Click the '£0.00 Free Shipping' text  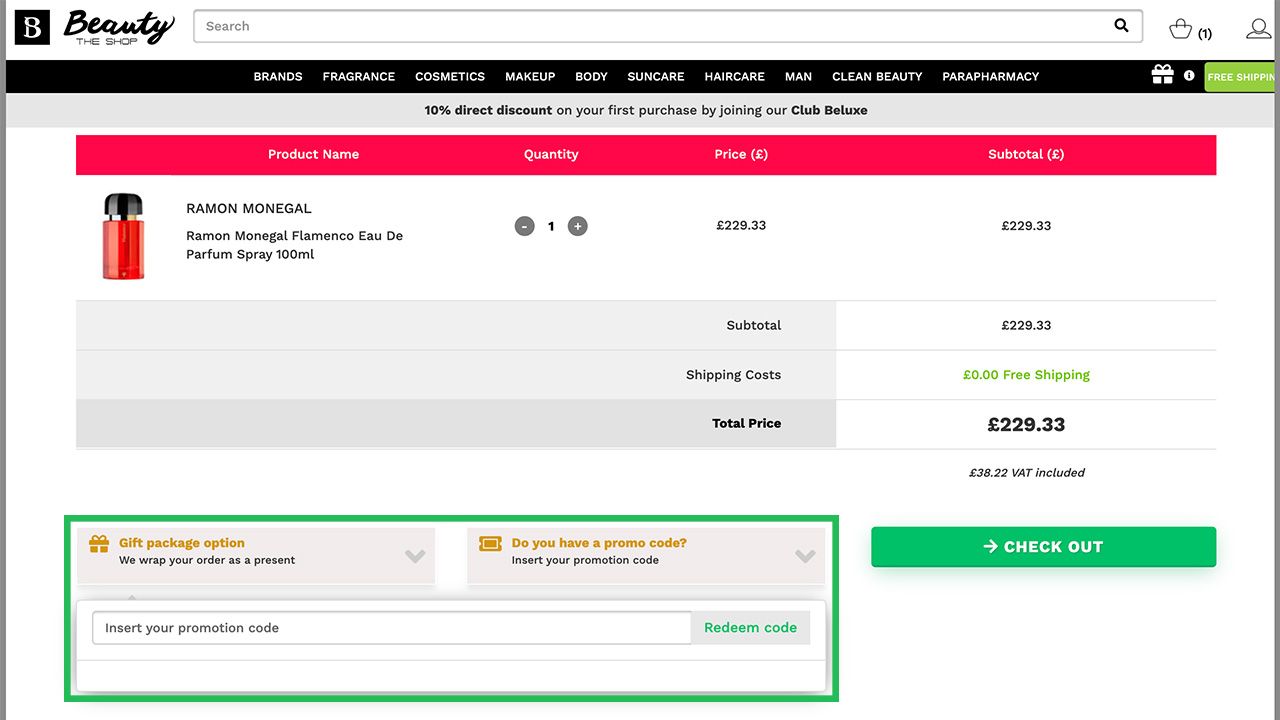[x=1026, y=375]
